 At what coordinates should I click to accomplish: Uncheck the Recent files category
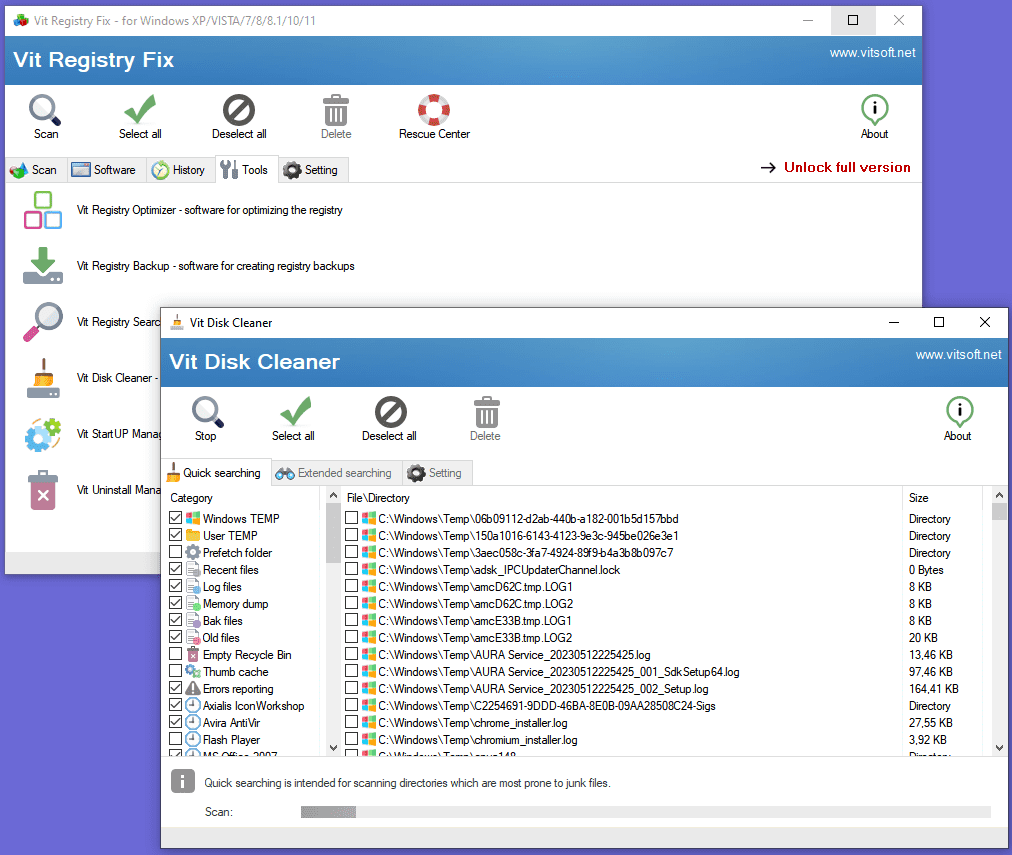click(x=176, y=568)
